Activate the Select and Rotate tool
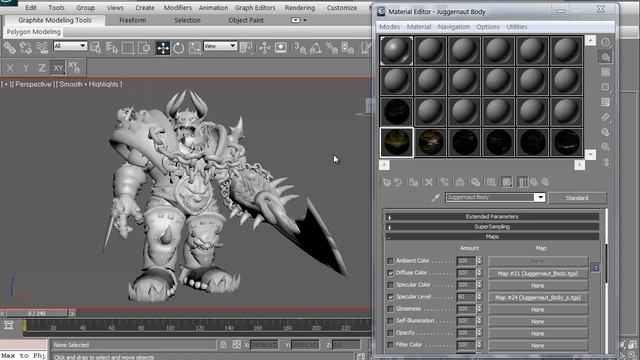The width and height of the screenshot is (640, 360). click(x=179, y=48)
